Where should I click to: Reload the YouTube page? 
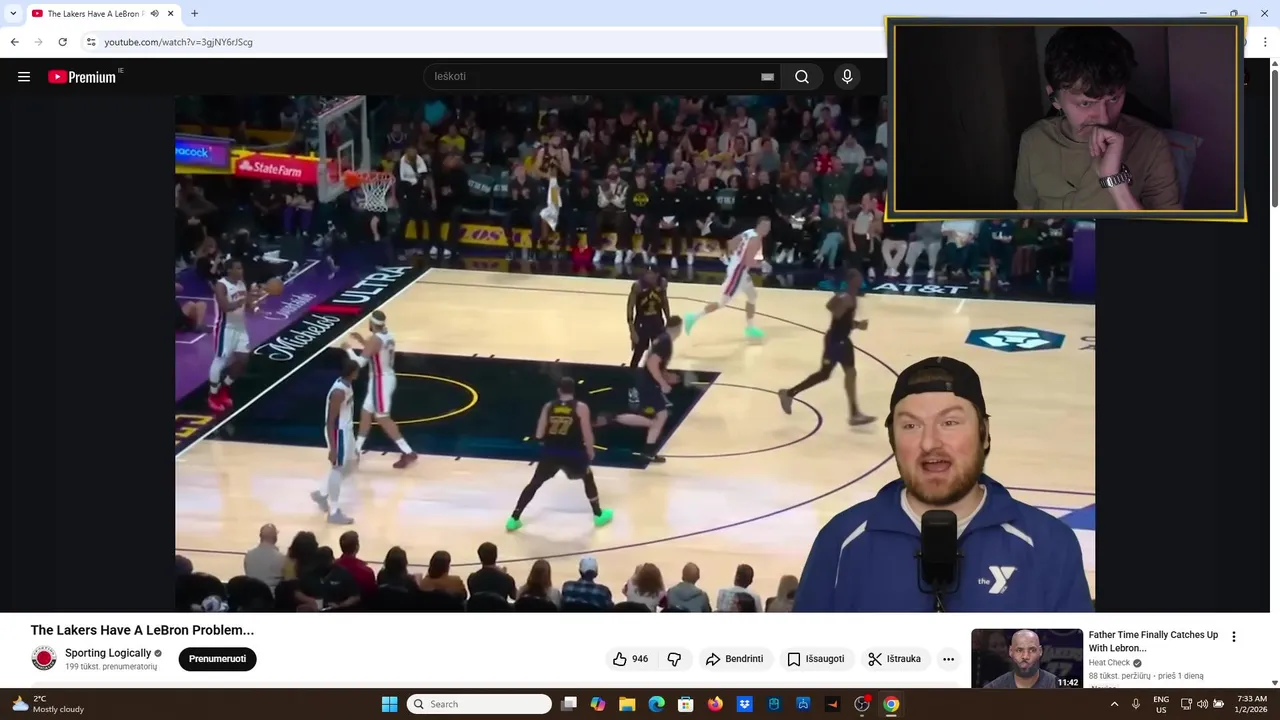(63, 42)
